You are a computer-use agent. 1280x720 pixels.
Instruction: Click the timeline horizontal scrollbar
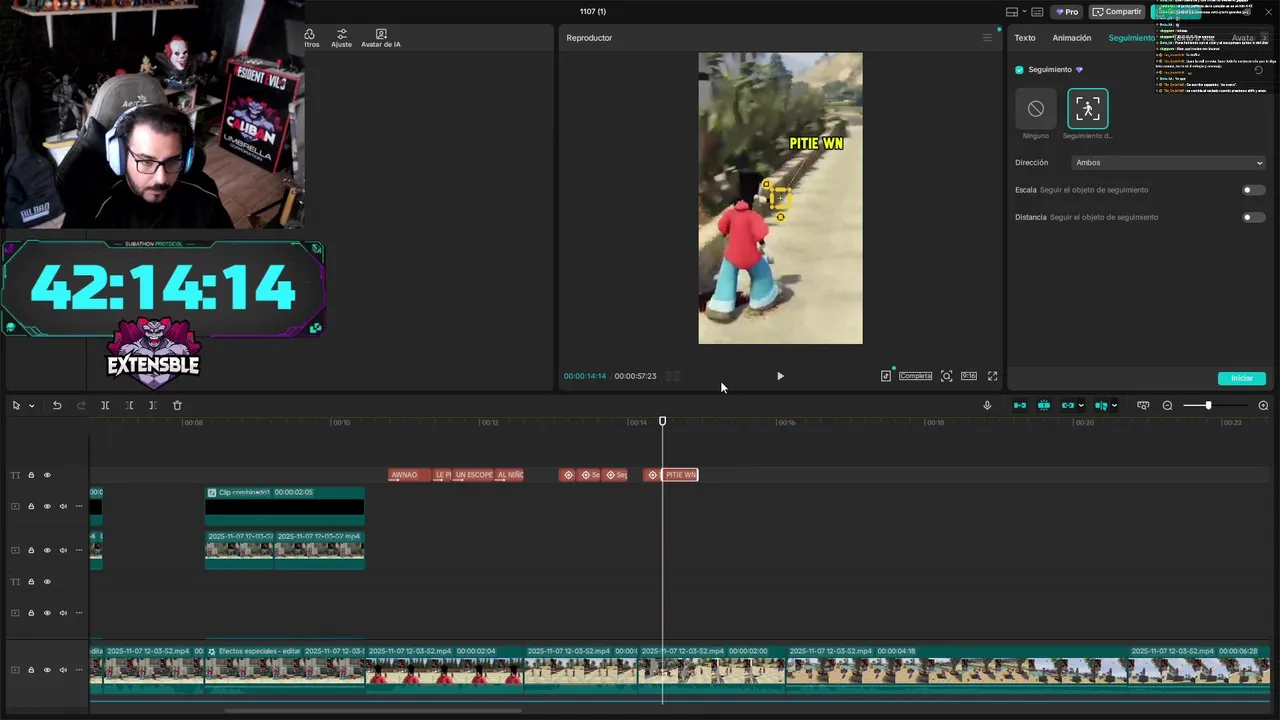[372, 711]
